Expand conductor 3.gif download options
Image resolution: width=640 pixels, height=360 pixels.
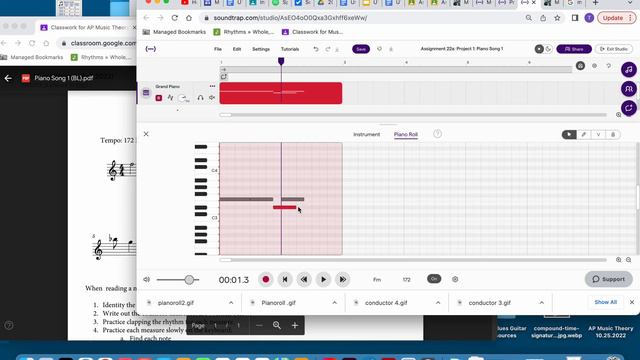[542, 303]
